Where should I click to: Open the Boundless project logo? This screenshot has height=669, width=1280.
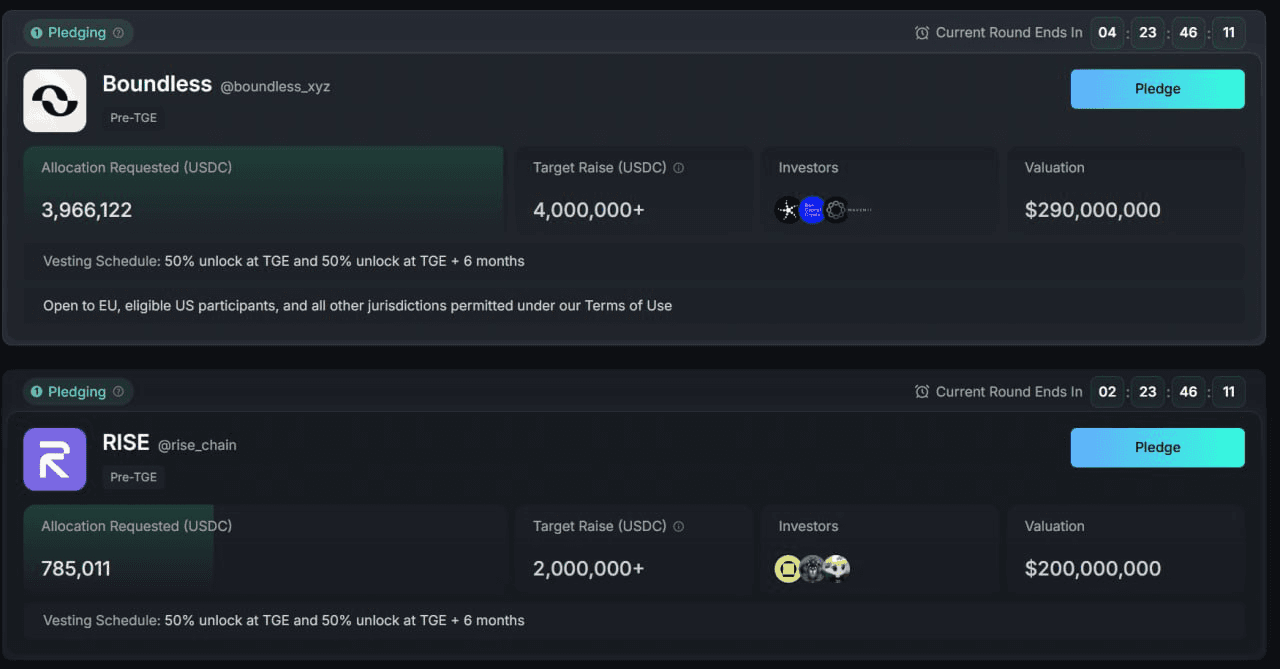pos(55,100)
